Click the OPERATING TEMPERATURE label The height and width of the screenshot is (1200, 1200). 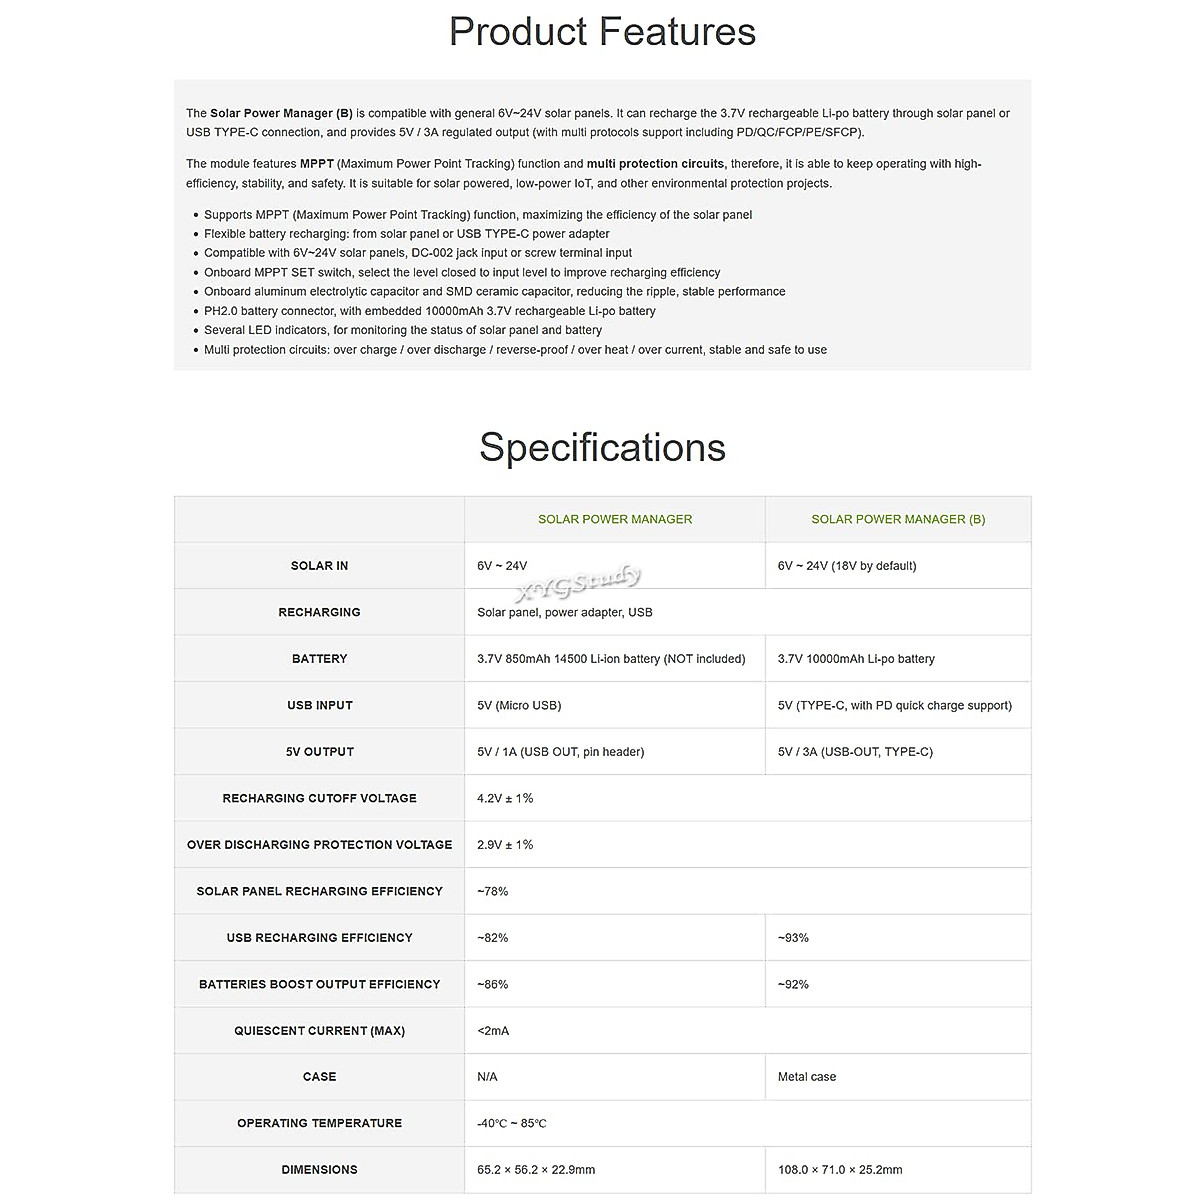click(x=319, y=1123)
